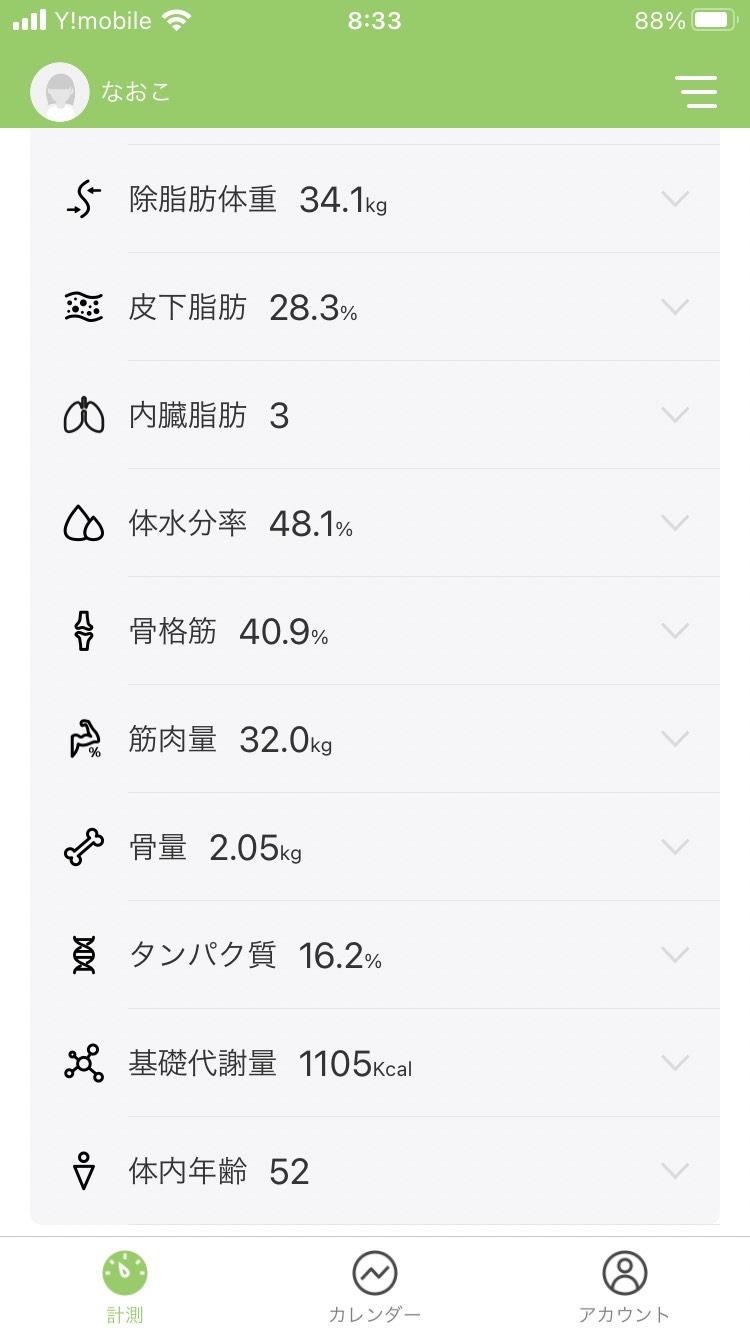The image size is (750, 1334).
Task: Tap the なおこ username label
Action: tap(136, 92)
